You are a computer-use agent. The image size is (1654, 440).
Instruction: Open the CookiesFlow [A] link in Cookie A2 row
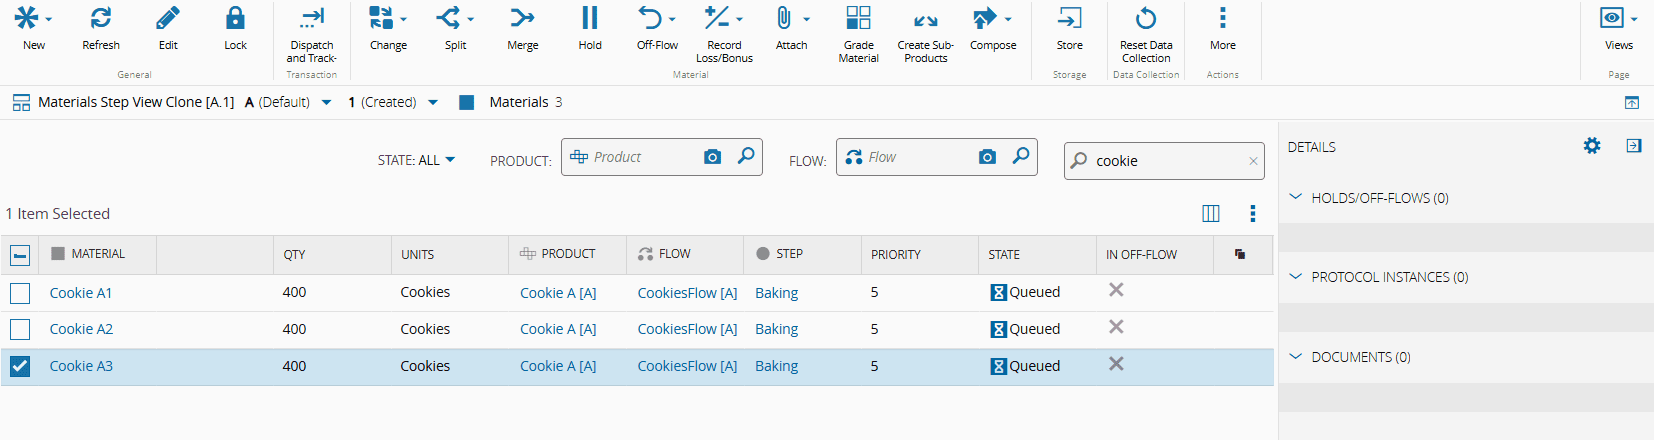coord(687,329)
